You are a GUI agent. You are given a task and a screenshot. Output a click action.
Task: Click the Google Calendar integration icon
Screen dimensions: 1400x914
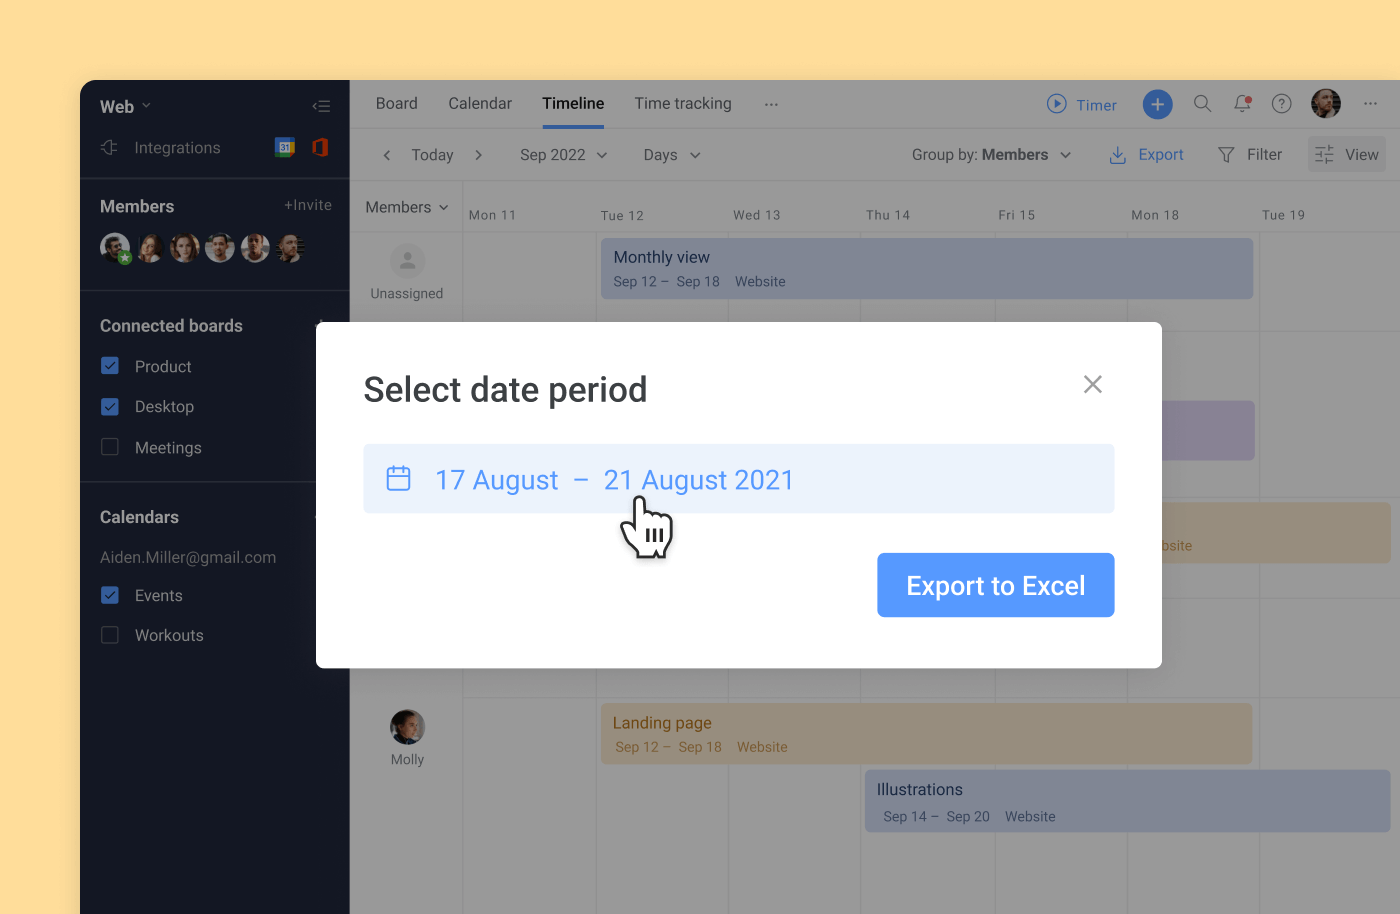(285, 147)
